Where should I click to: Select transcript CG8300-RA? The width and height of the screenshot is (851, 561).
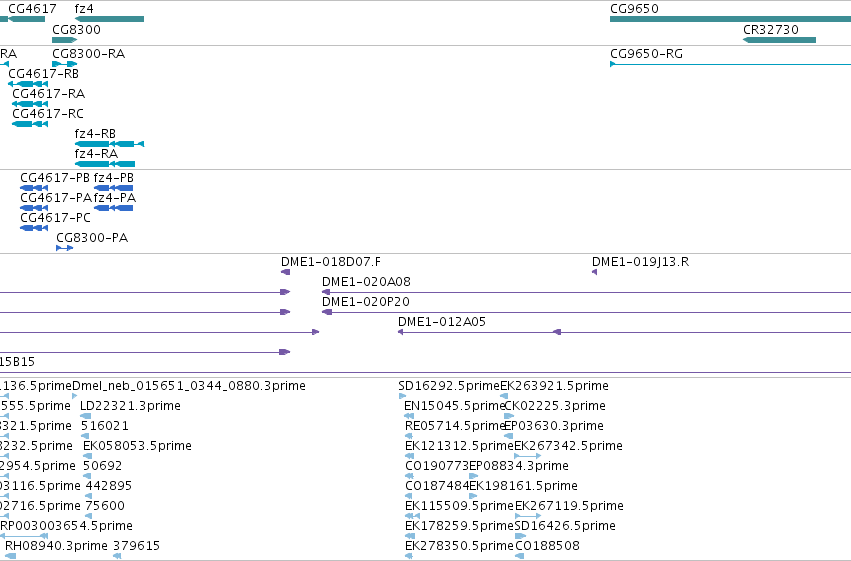tap(65, 64)
